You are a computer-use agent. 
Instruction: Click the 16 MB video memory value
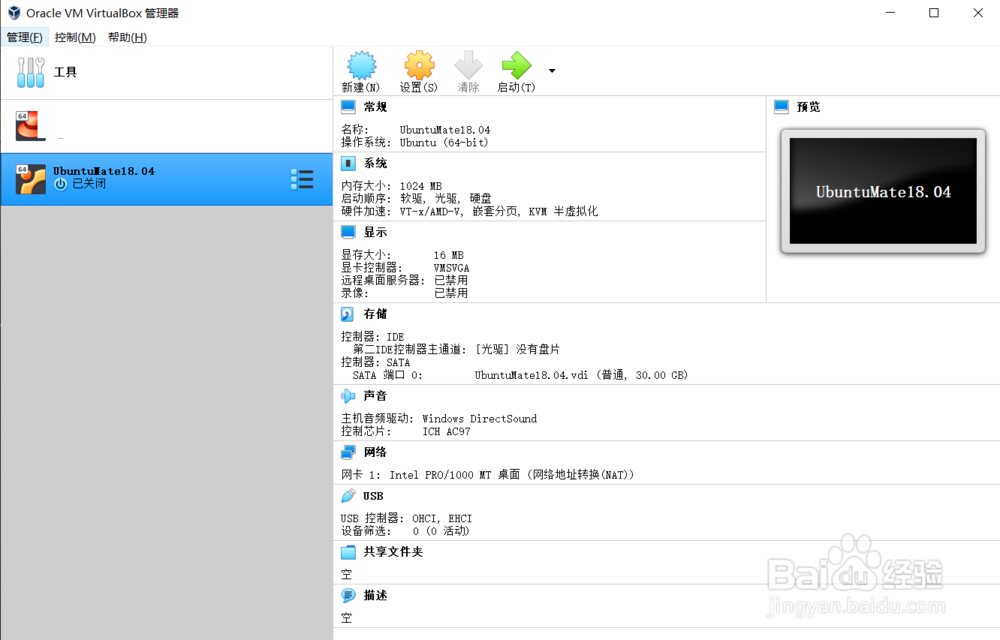(x=448, y=255)
